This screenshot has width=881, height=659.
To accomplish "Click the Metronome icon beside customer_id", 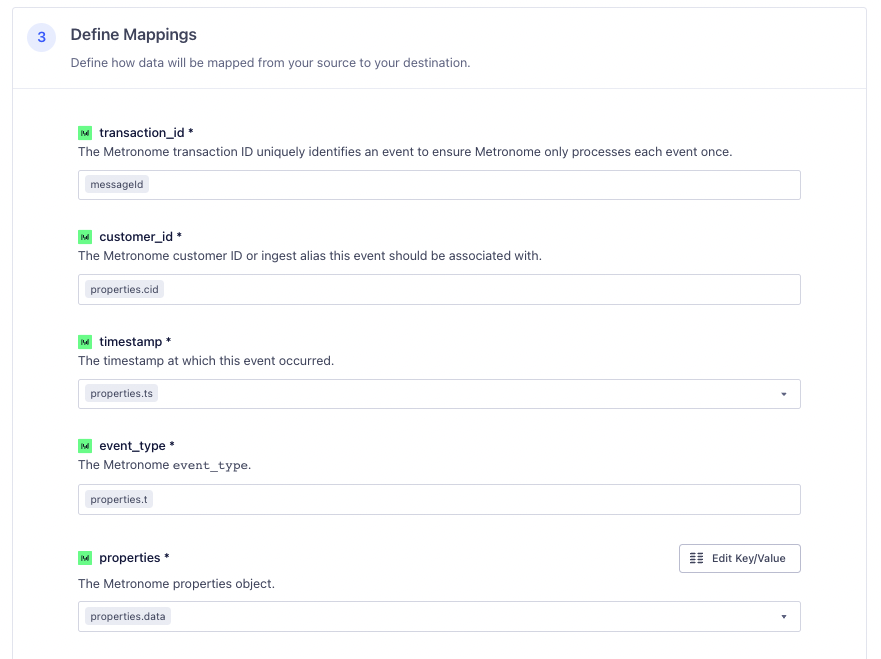I will click(85, 237).
